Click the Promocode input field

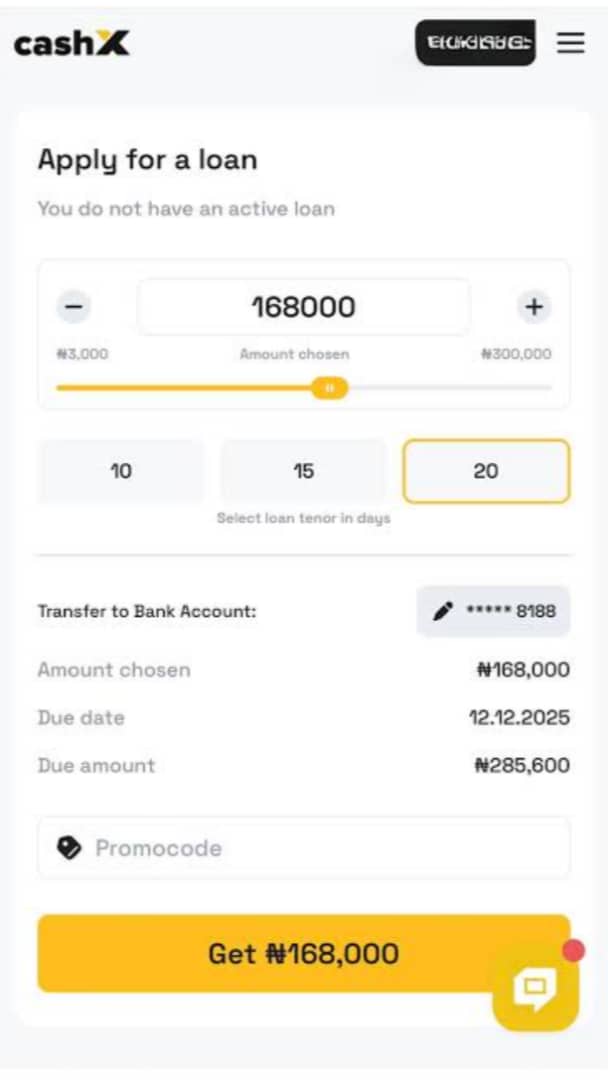(300, 848)
